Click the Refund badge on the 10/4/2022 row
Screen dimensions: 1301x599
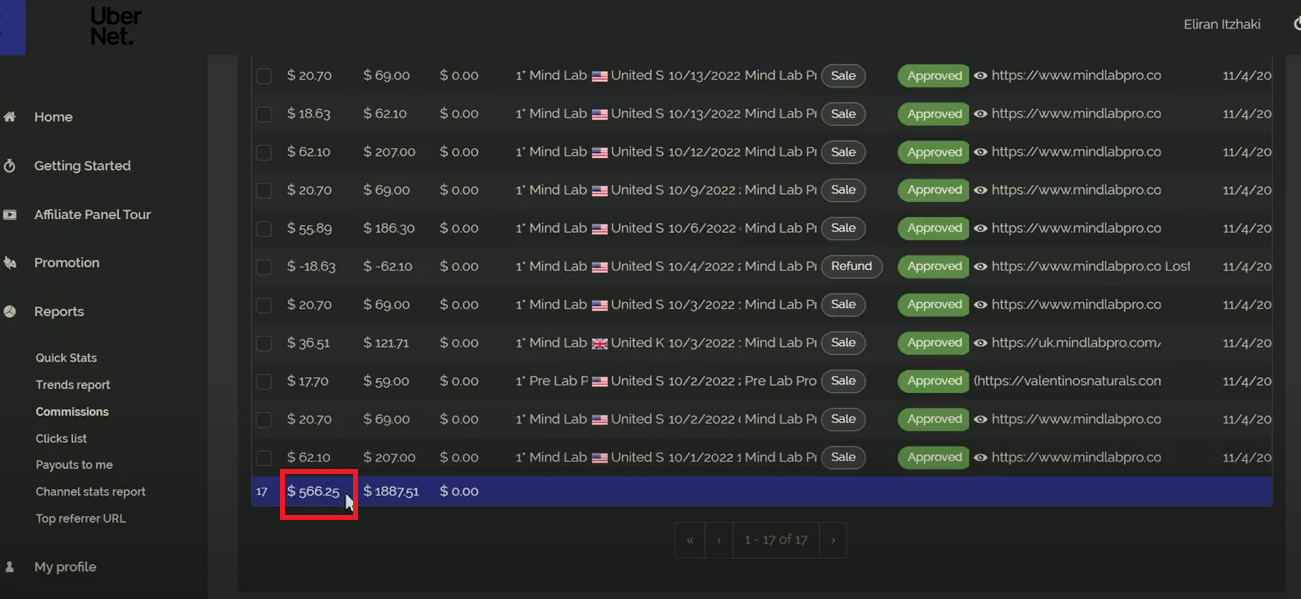coord(851,267)
